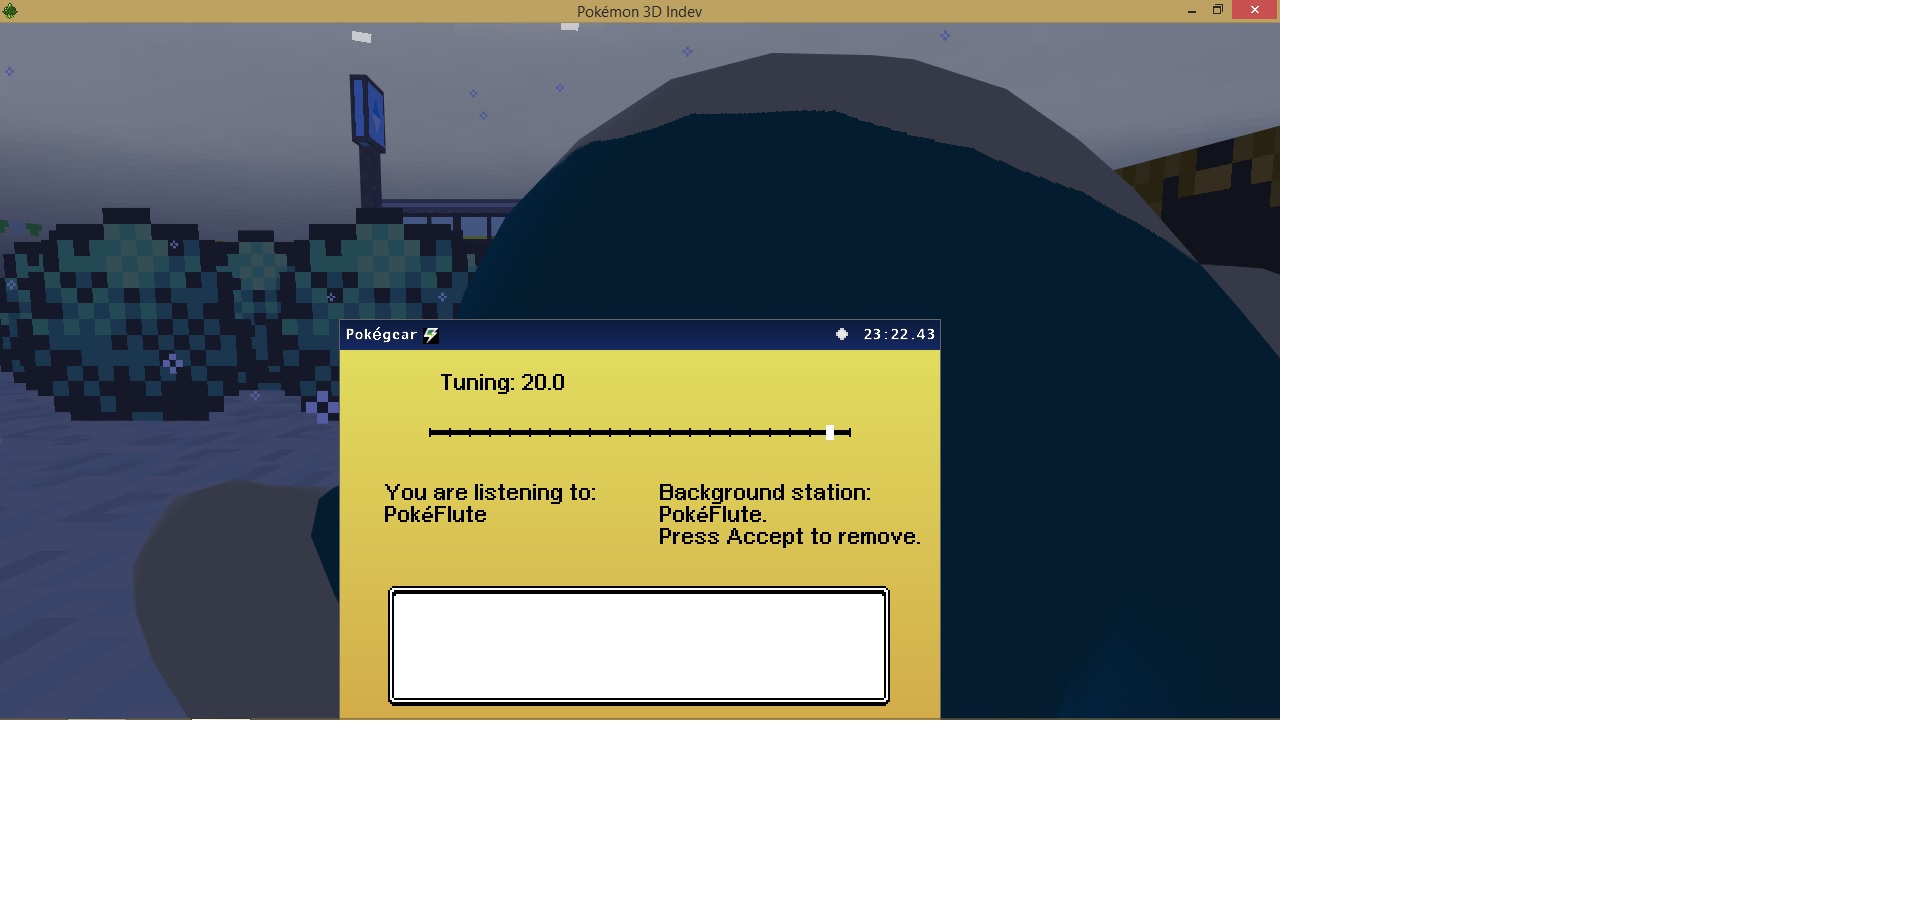The height and width of the screenshot is (910, 1914).
Task: Minimize the Pokémon 3D Indev window
Action: [1191, 11]
